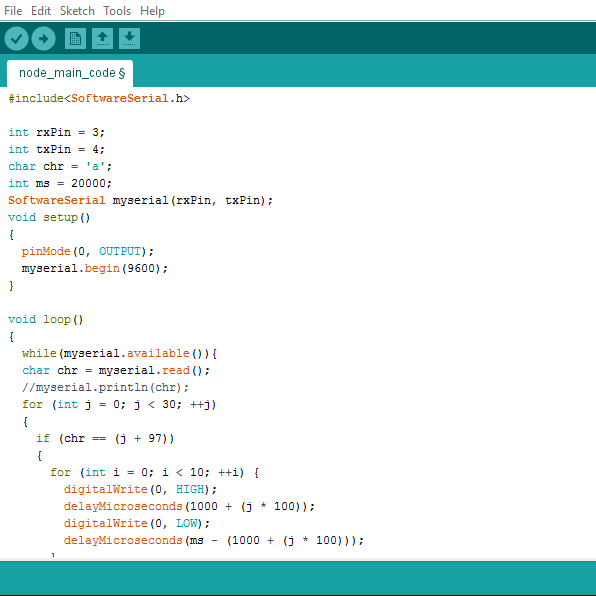Click the 'void loop()' line
This screenshot has height=596, width=596.
coord(46,319)
